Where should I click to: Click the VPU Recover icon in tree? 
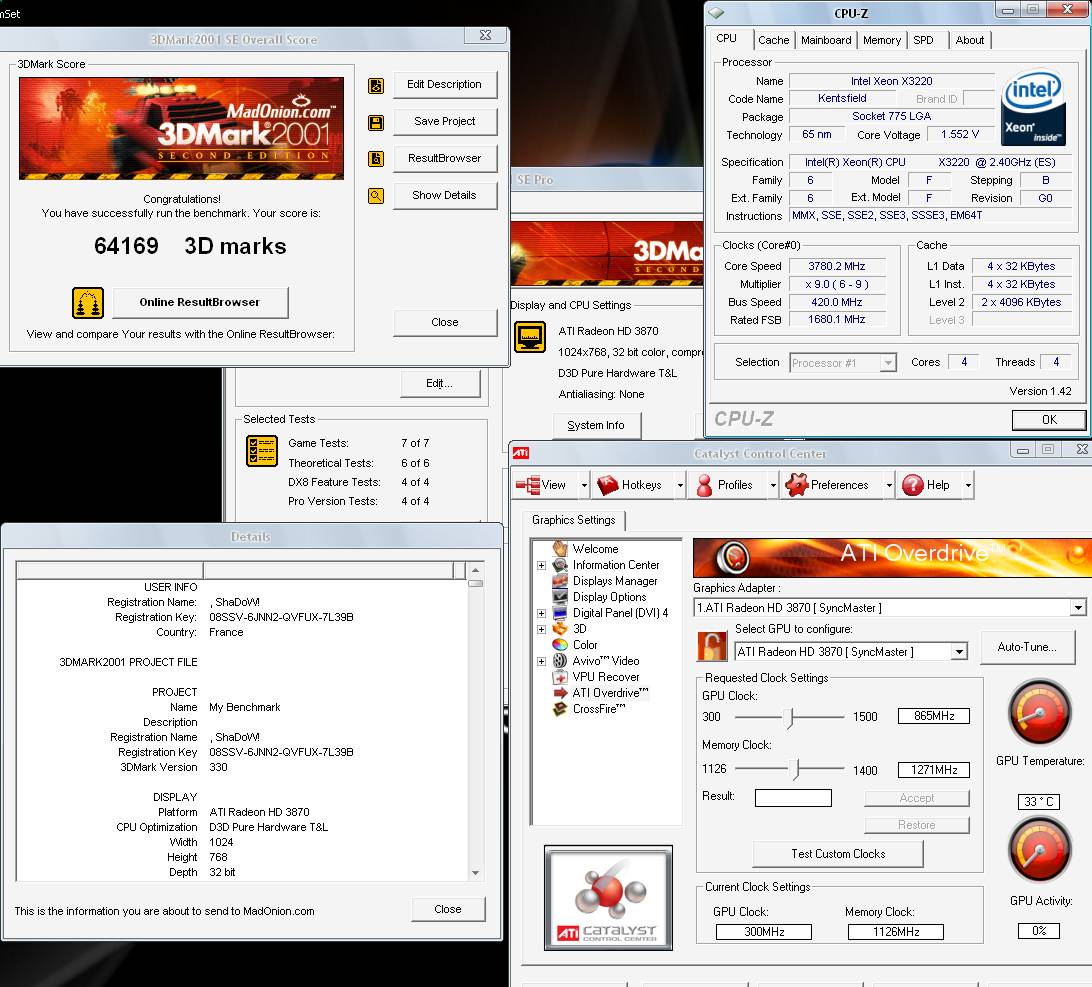coord(560,677)
